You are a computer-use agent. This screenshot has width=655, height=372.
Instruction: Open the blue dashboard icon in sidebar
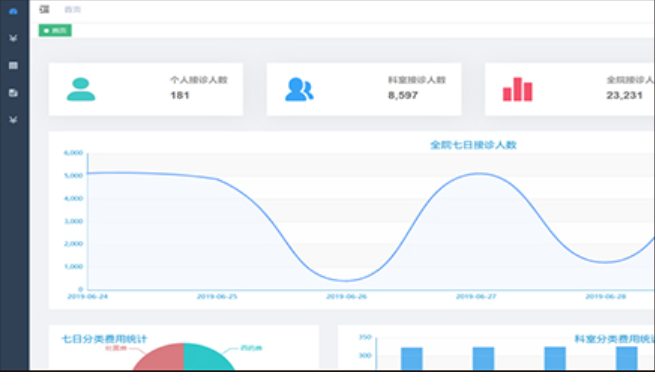click(13, 11)
